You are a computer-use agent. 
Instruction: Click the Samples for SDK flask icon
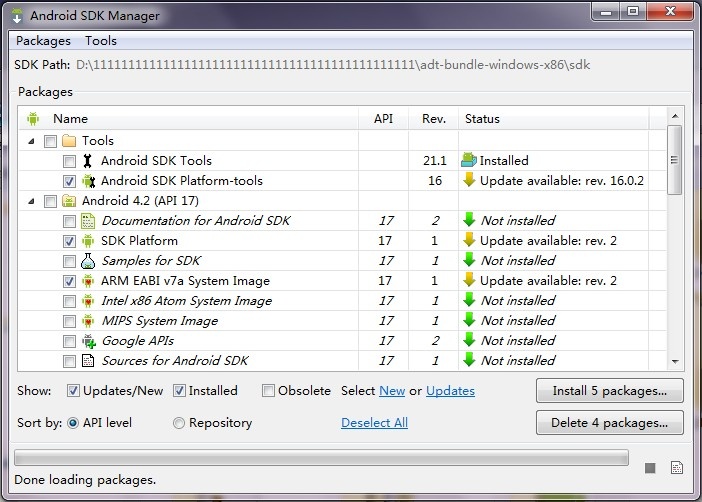(x=88, y=261)
